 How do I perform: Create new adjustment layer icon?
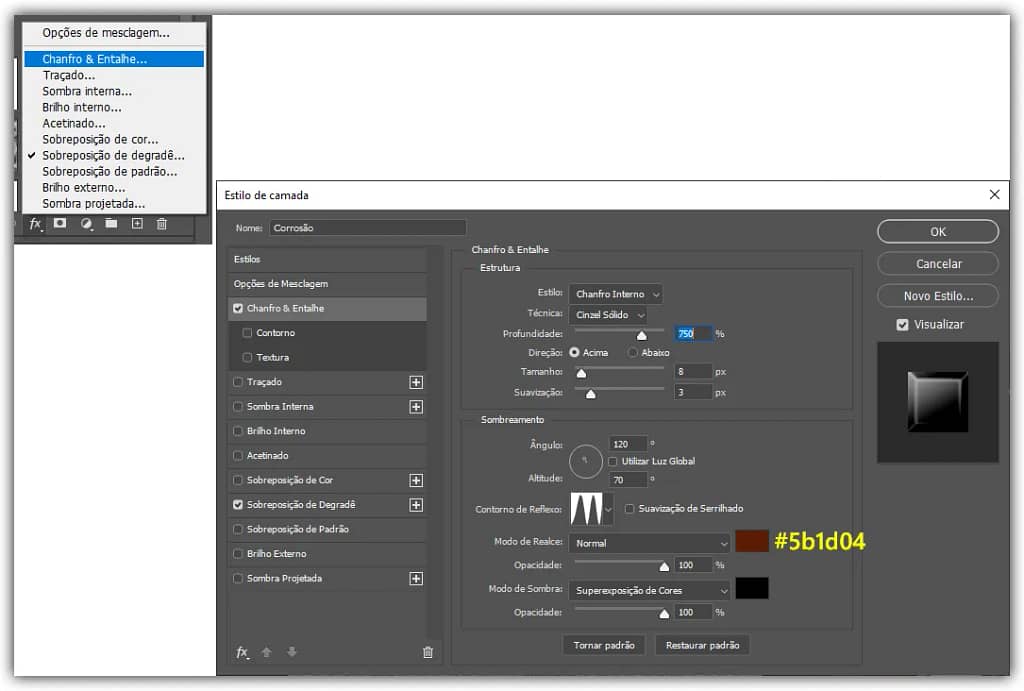click(x=86, y=224)
